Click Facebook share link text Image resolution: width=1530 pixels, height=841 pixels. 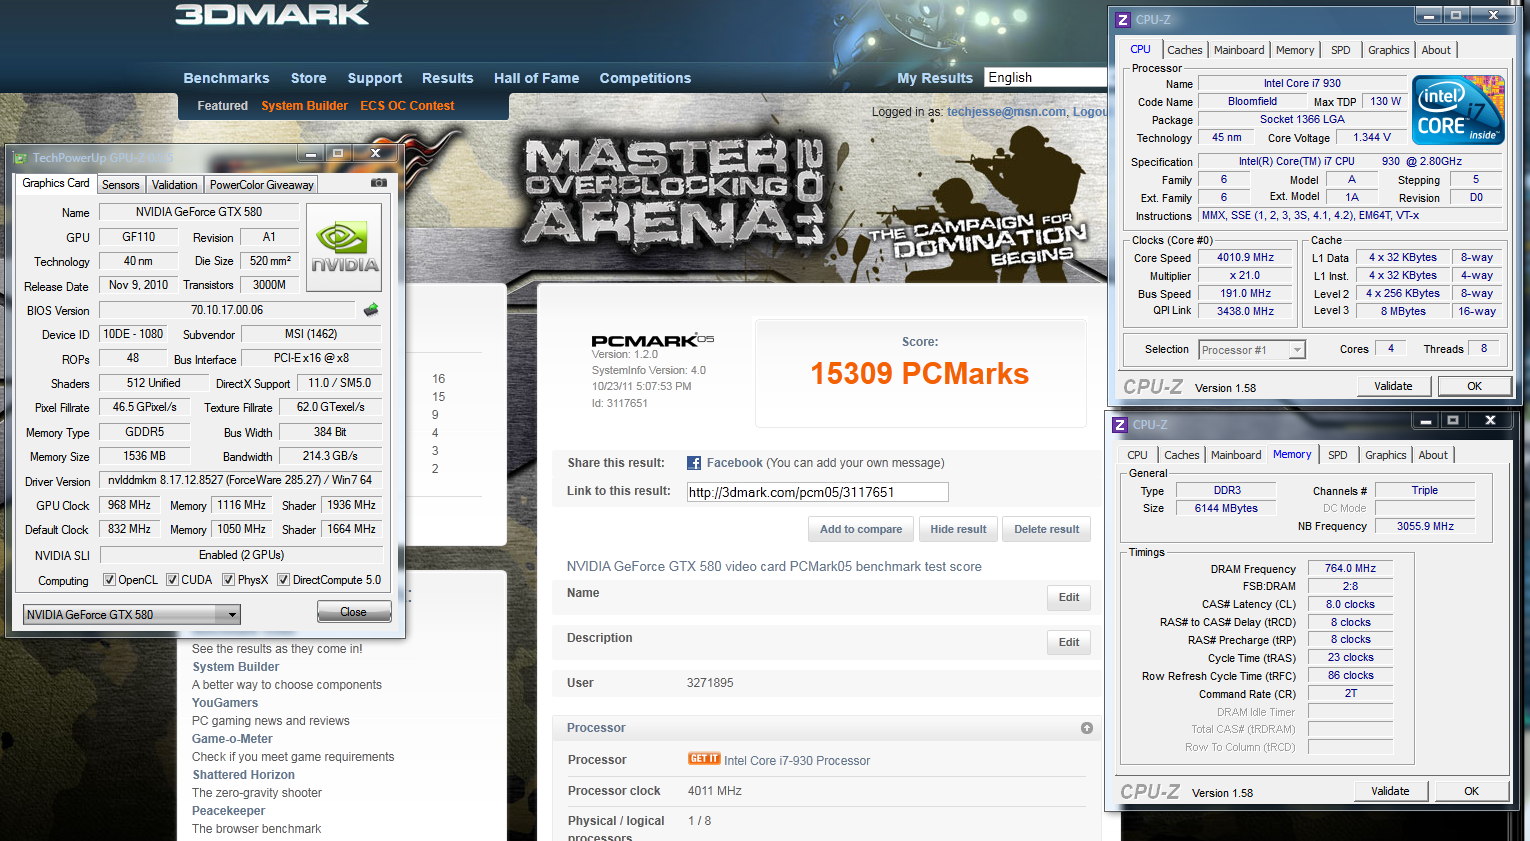tap(735, 463)
